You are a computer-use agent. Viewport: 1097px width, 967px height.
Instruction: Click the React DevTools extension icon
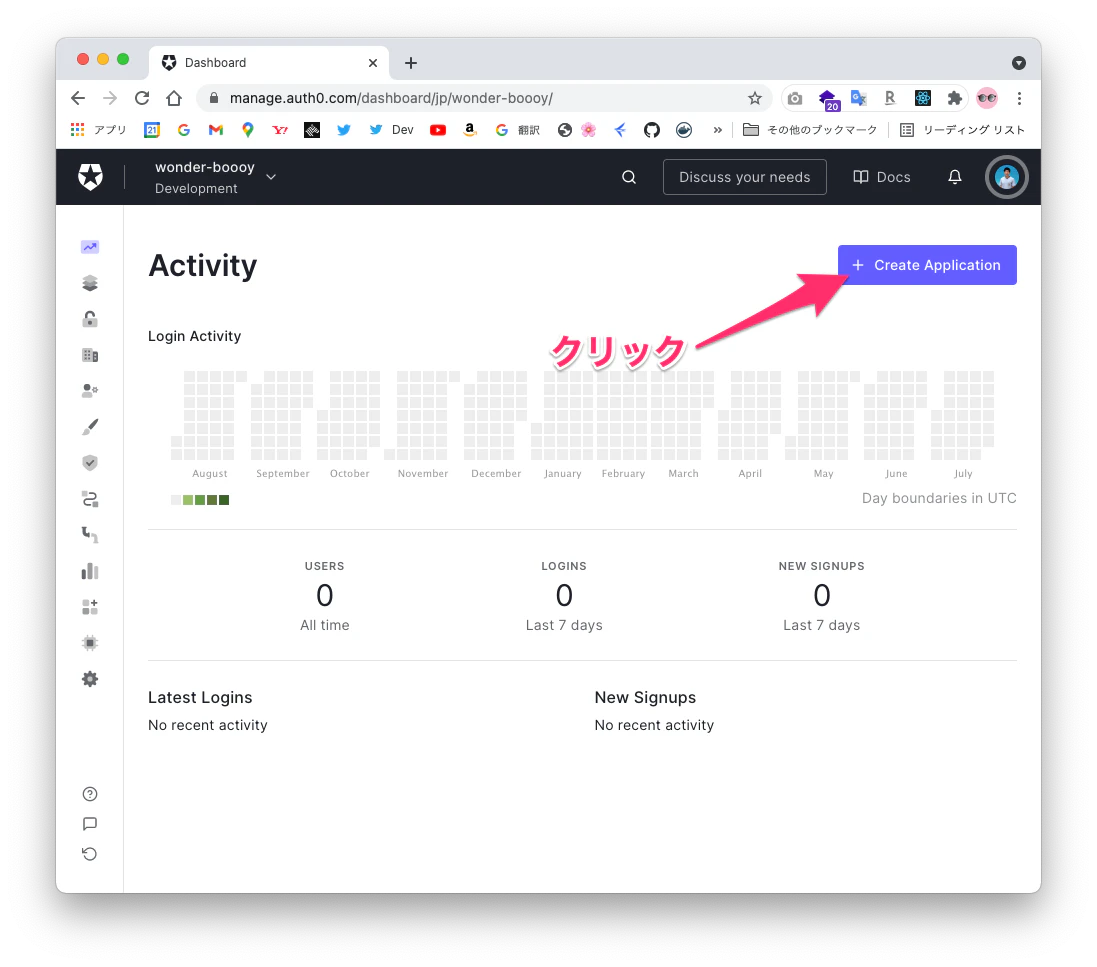(x=923, y=98)
